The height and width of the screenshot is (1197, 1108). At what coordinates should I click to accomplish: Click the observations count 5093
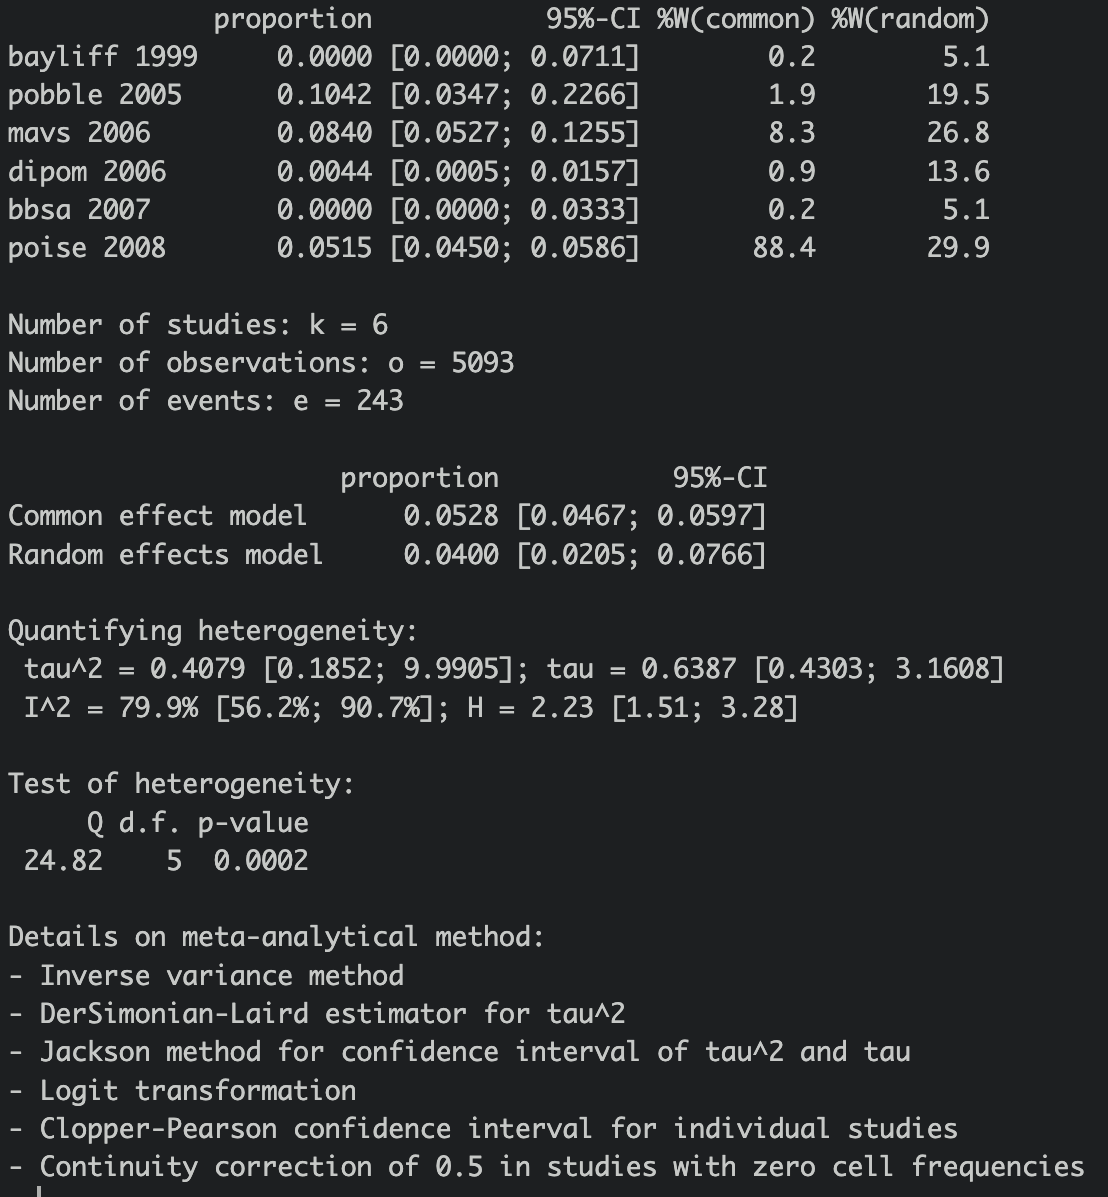pos(483,363)
